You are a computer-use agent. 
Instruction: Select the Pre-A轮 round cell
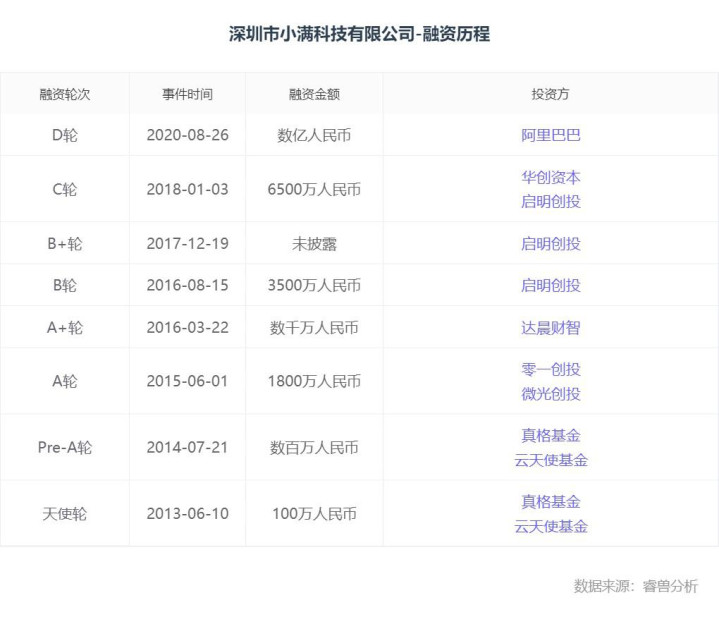pos(65,447)
